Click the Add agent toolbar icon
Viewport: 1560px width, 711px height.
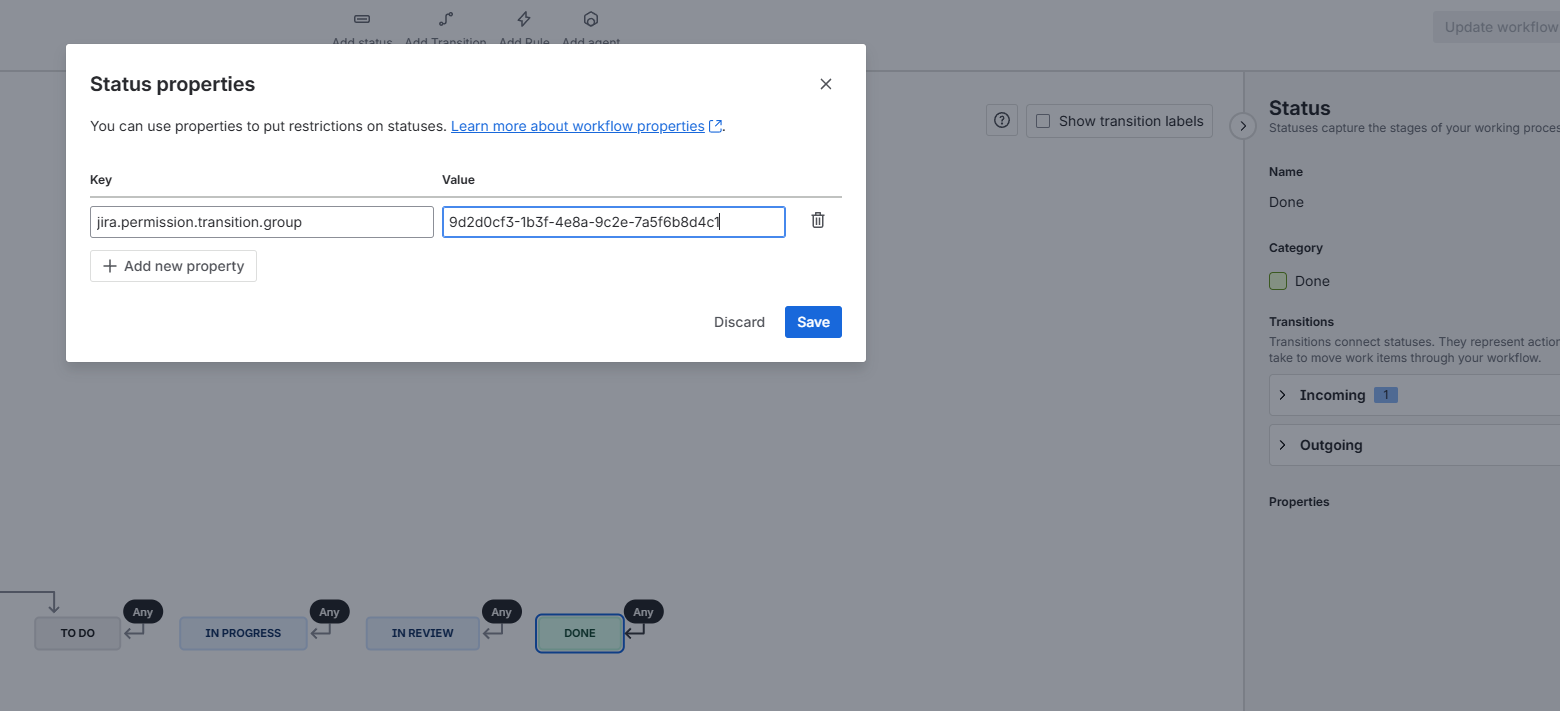591,19
